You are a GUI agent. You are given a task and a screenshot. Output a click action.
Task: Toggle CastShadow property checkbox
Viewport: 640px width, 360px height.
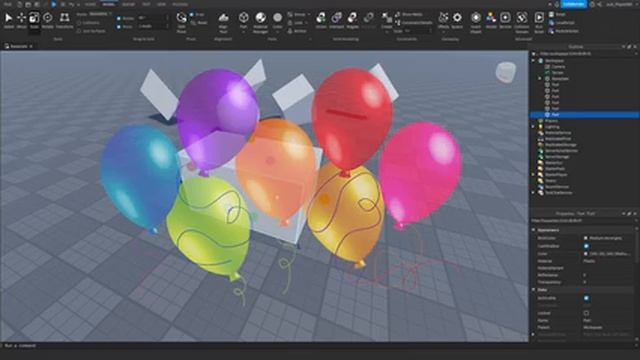[586, 246]
